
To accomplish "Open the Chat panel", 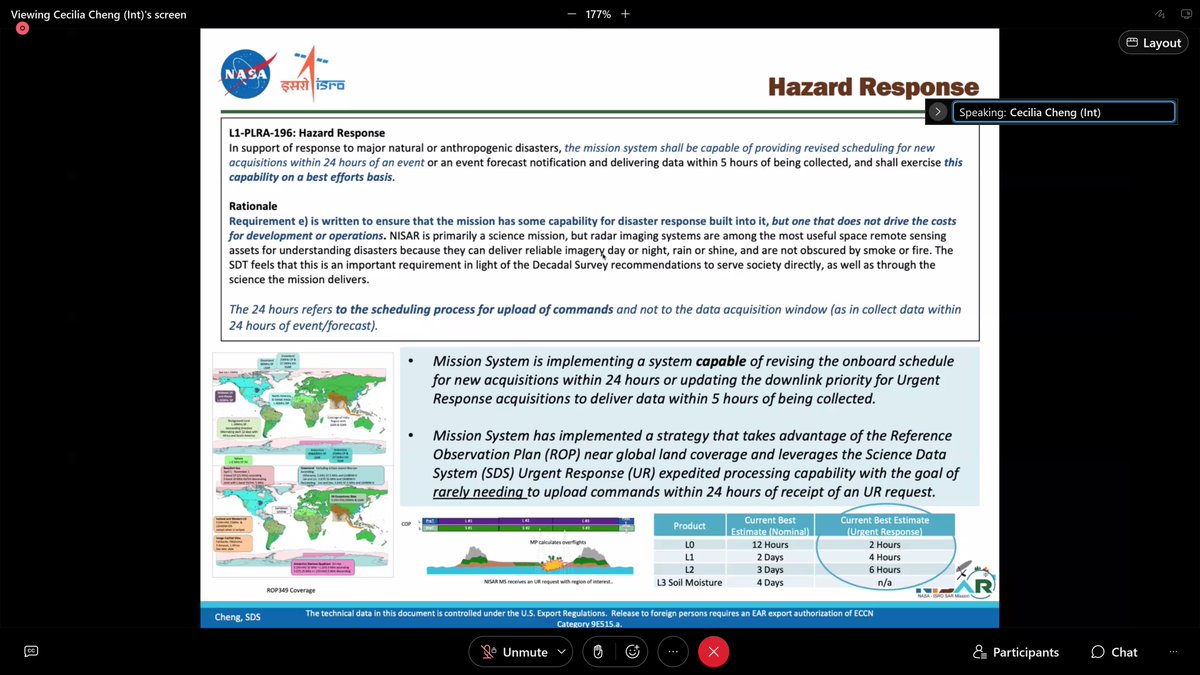I will pyautogui.click(x=1114, y=652).
